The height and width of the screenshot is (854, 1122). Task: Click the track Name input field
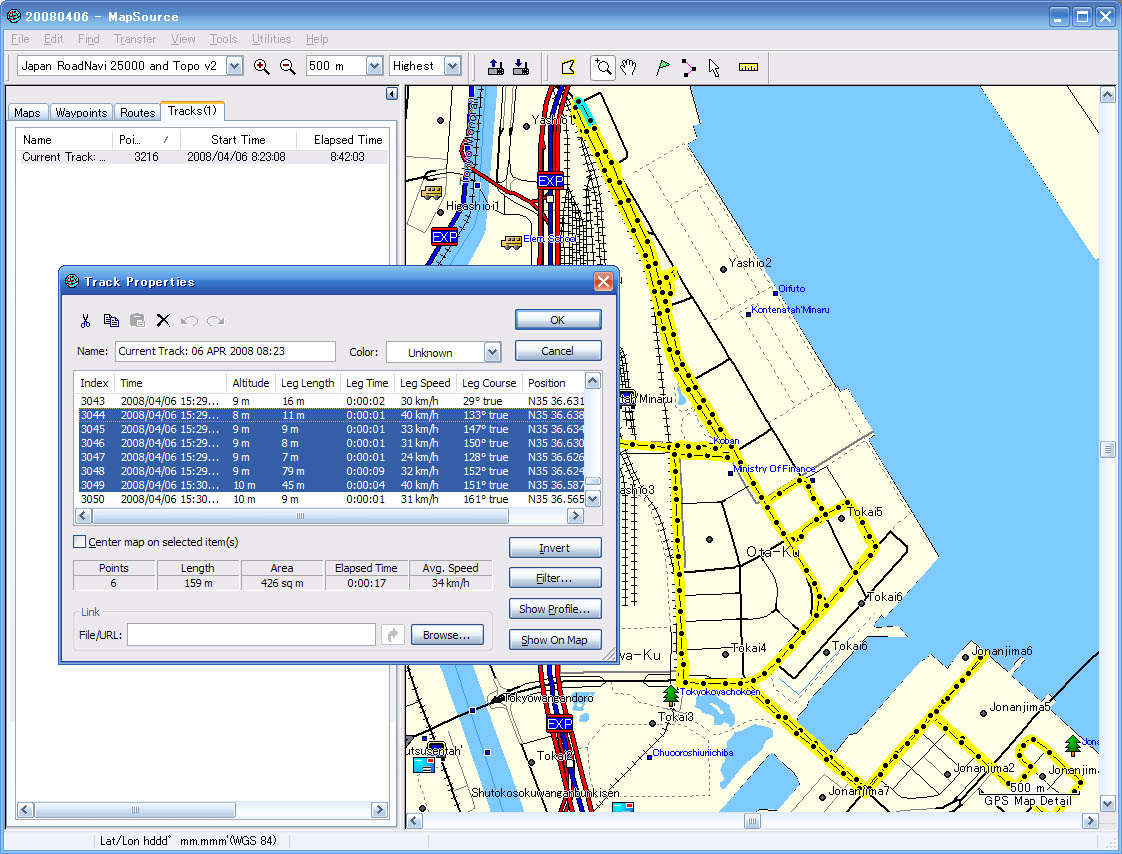(225, 351)
